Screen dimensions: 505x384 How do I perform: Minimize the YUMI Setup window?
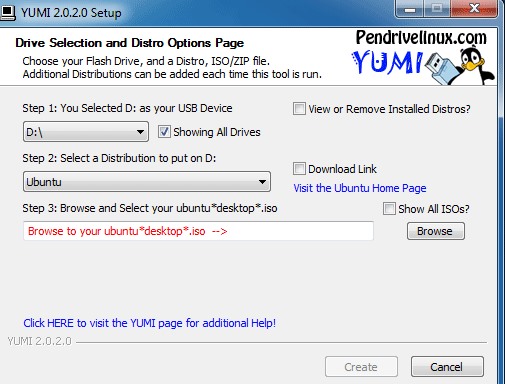(410, 9)
